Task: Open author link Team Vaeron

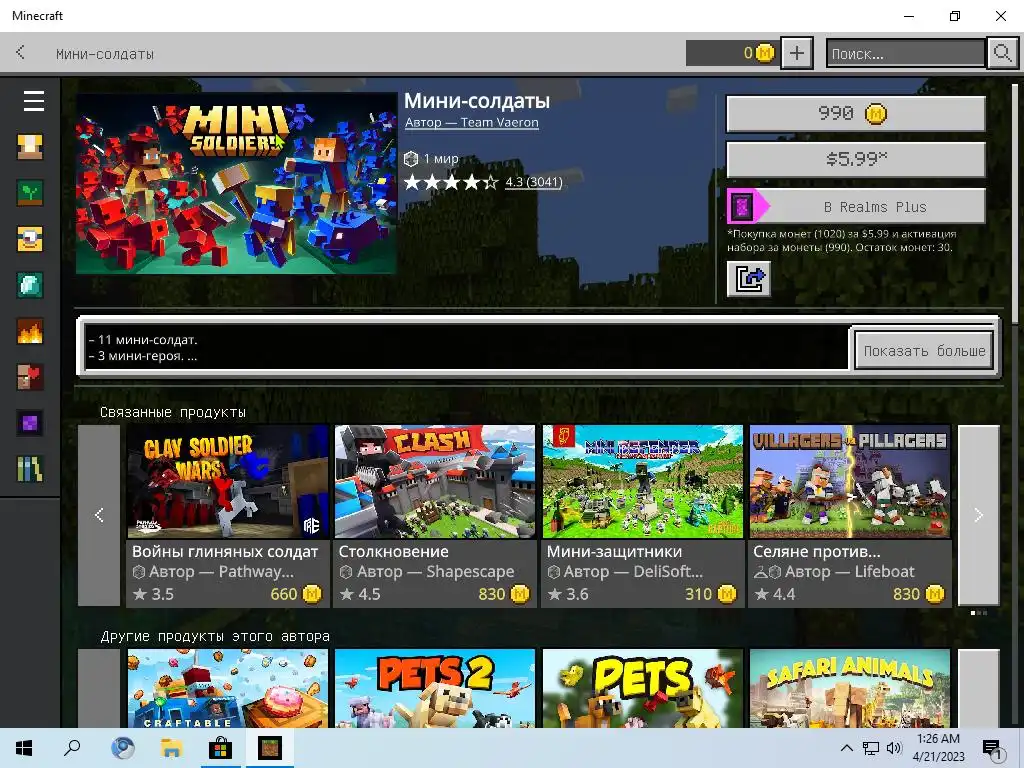Action: point(472,122)
